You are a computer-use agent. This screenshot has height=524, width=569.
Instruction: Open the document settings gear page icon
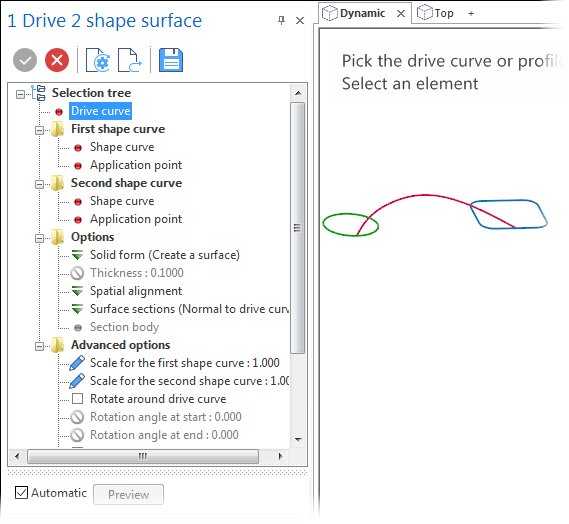coord(98,60)
